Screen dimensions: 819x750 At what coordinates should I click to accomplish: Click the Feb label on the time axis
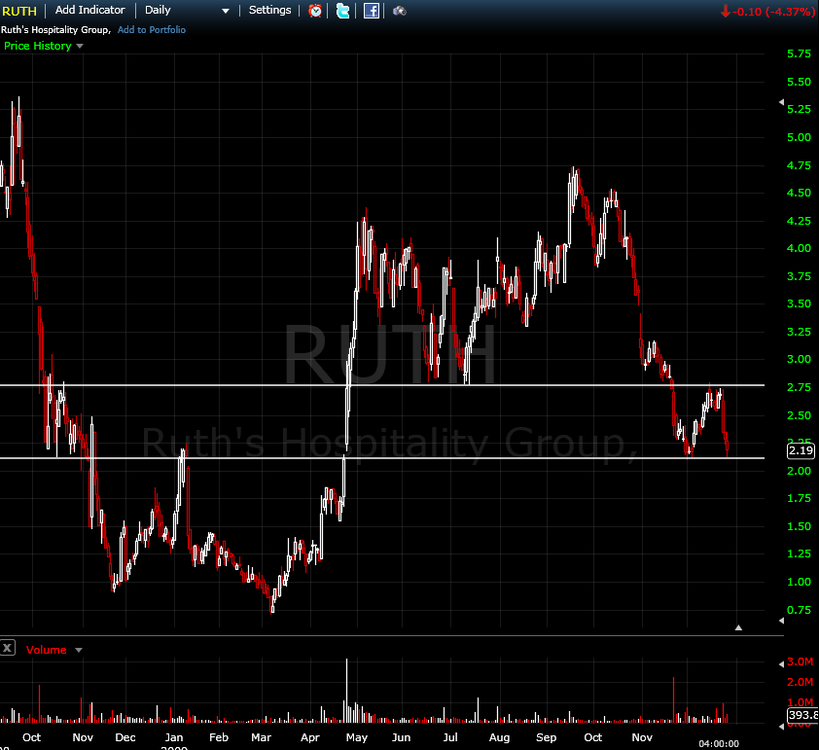[x=219, y=737]
